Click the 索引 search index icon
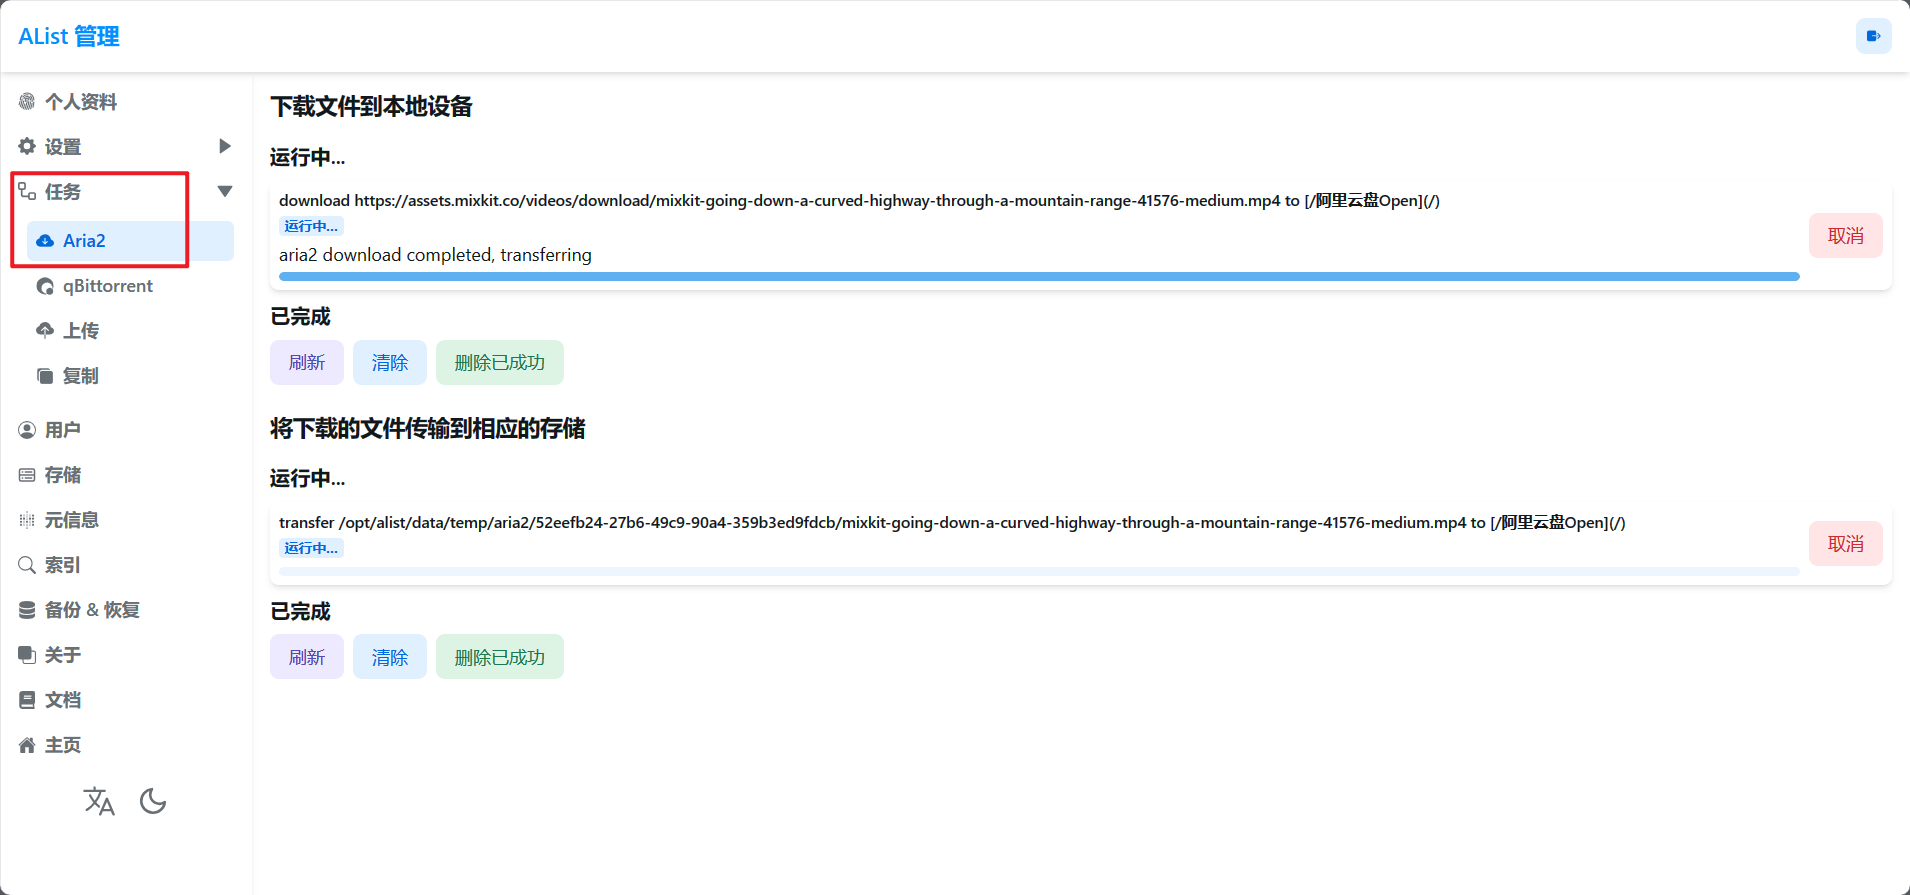This screenshot has width=1910, height=895. point(27,565)
